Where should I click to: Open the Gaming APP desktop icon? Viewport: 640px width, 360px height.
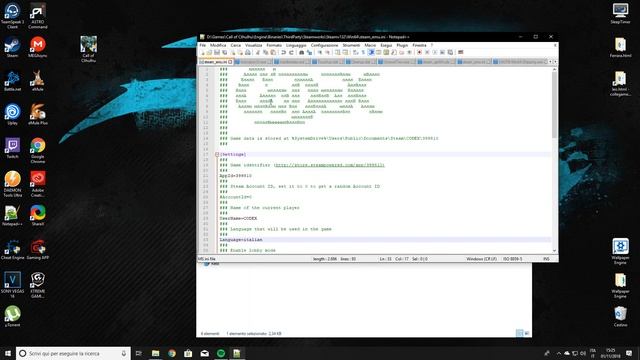38,249
